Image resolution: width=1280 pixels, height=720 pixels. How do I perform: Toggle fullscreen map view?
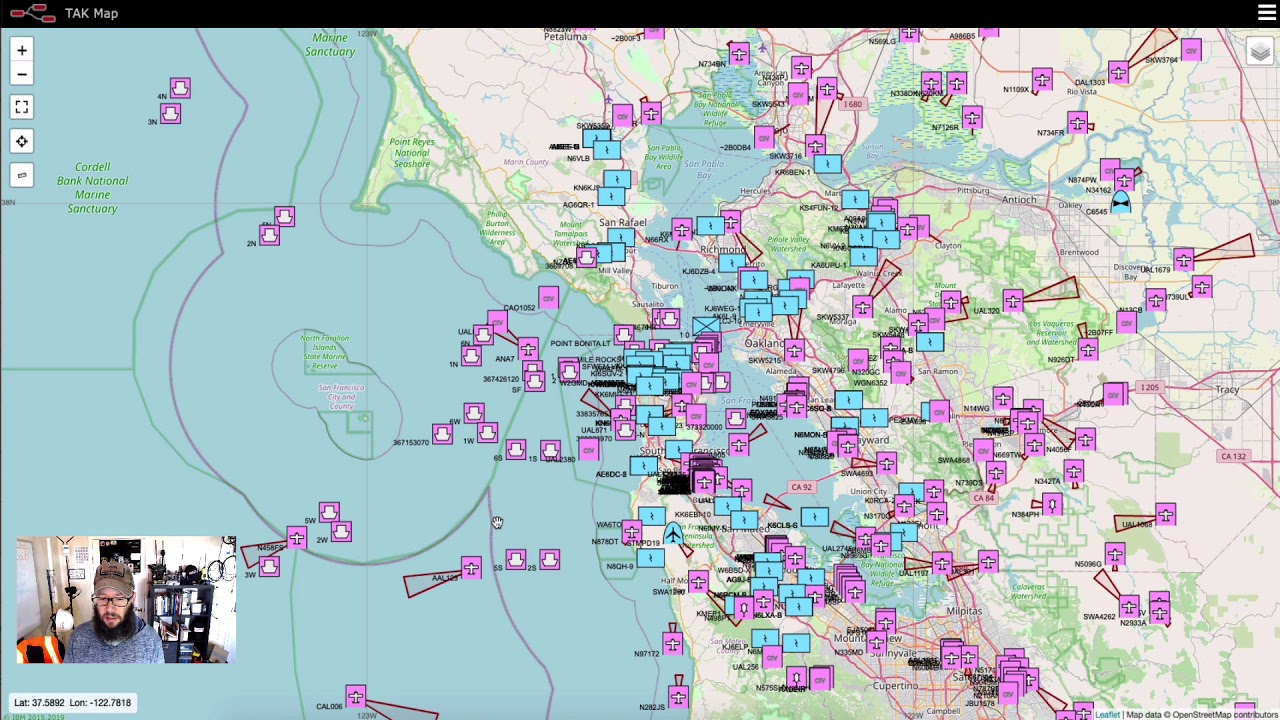click(21, 107)
